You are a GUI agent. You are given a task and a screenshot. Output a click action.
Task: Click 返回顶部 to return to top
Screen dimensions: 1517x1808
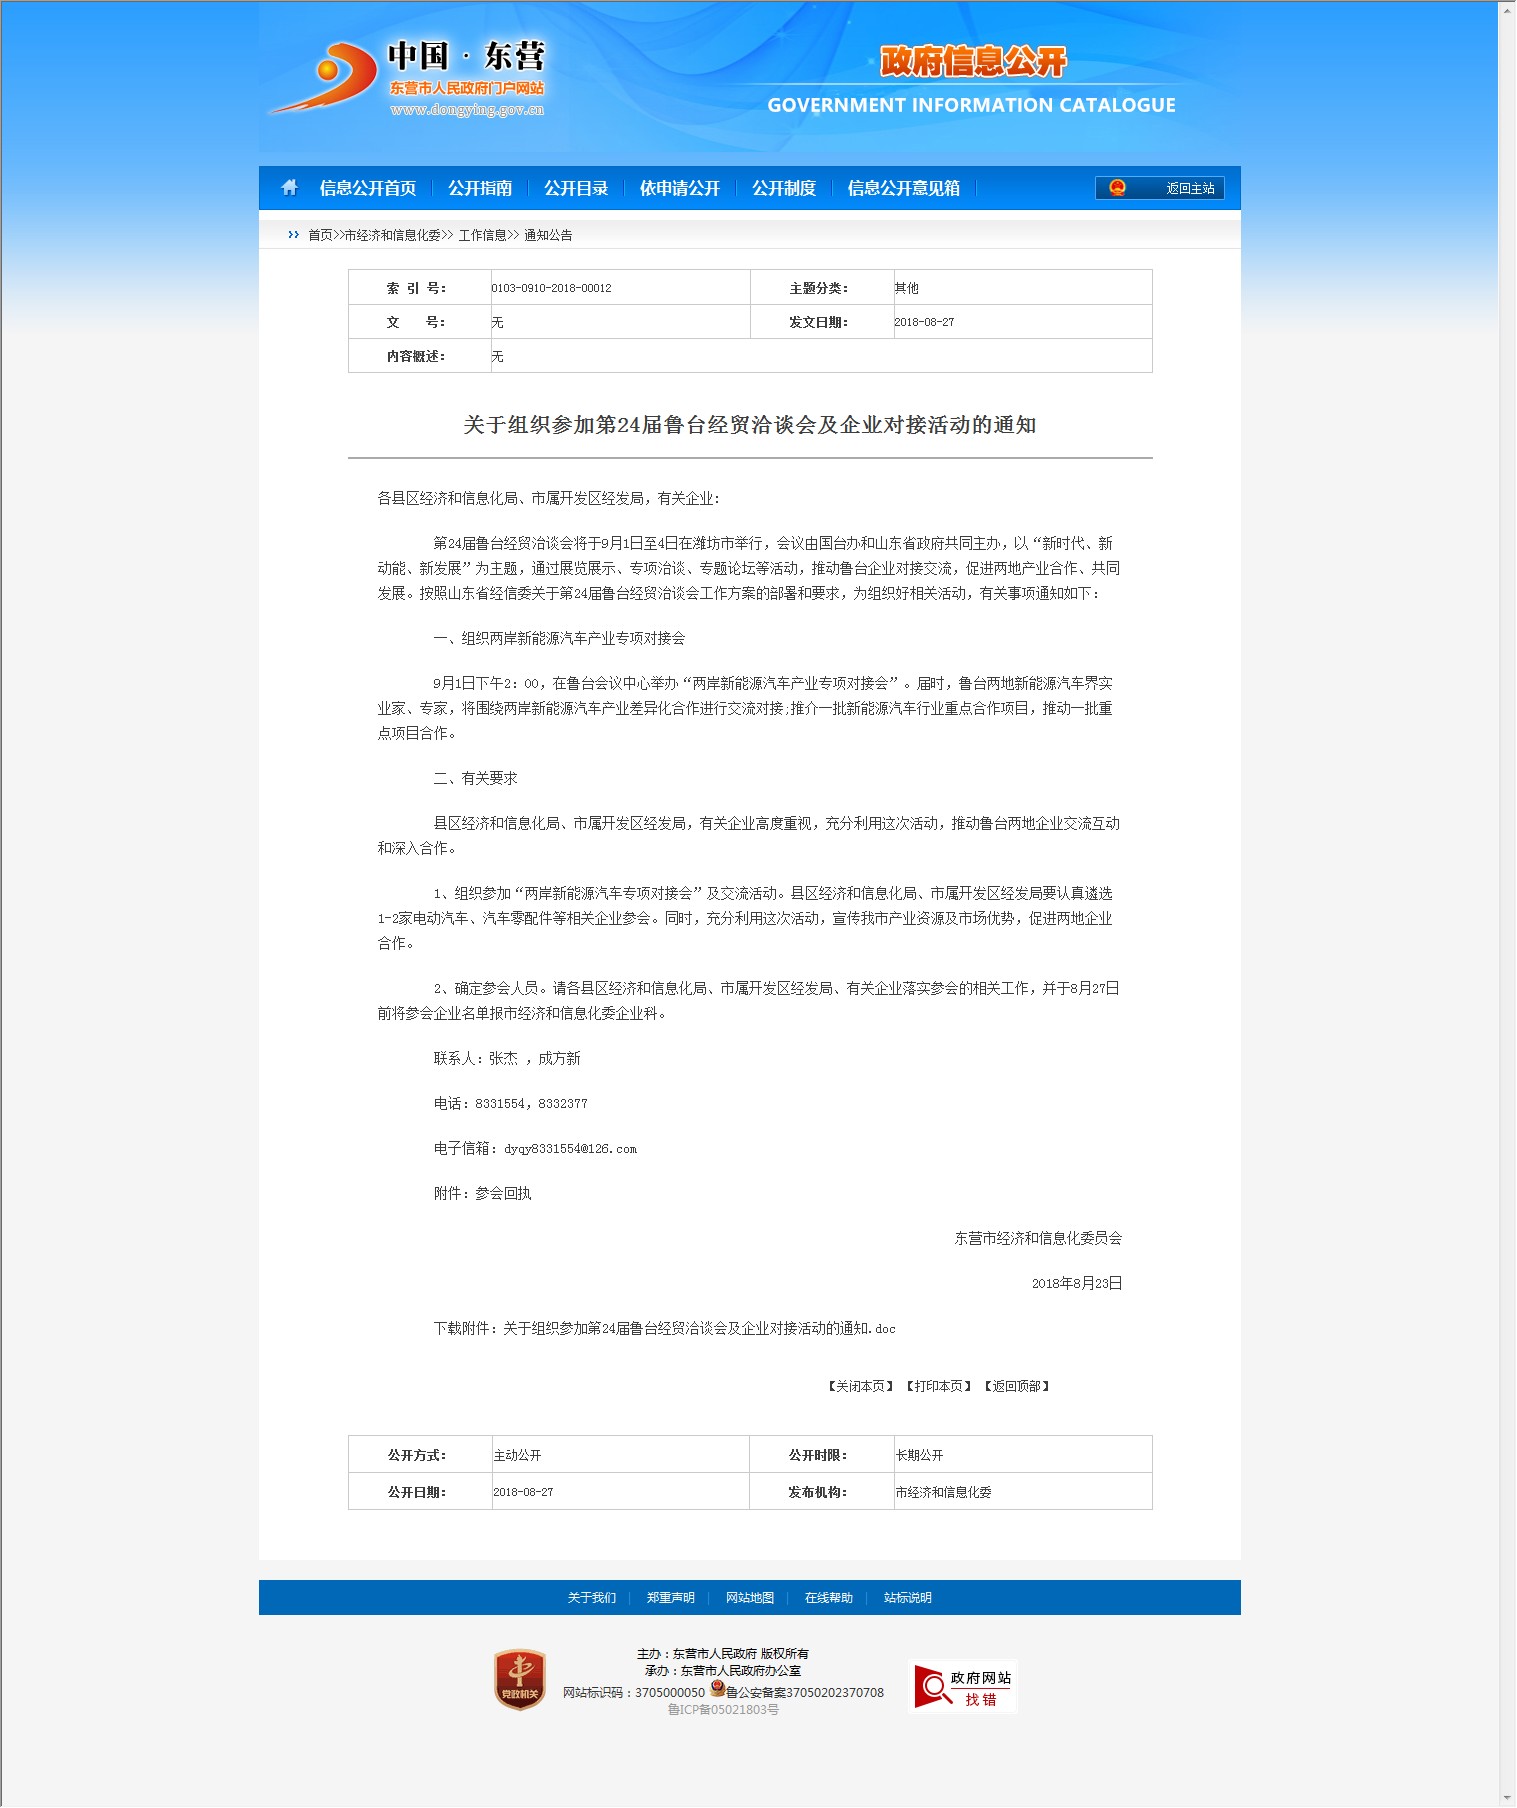tap(1016, 1386)
